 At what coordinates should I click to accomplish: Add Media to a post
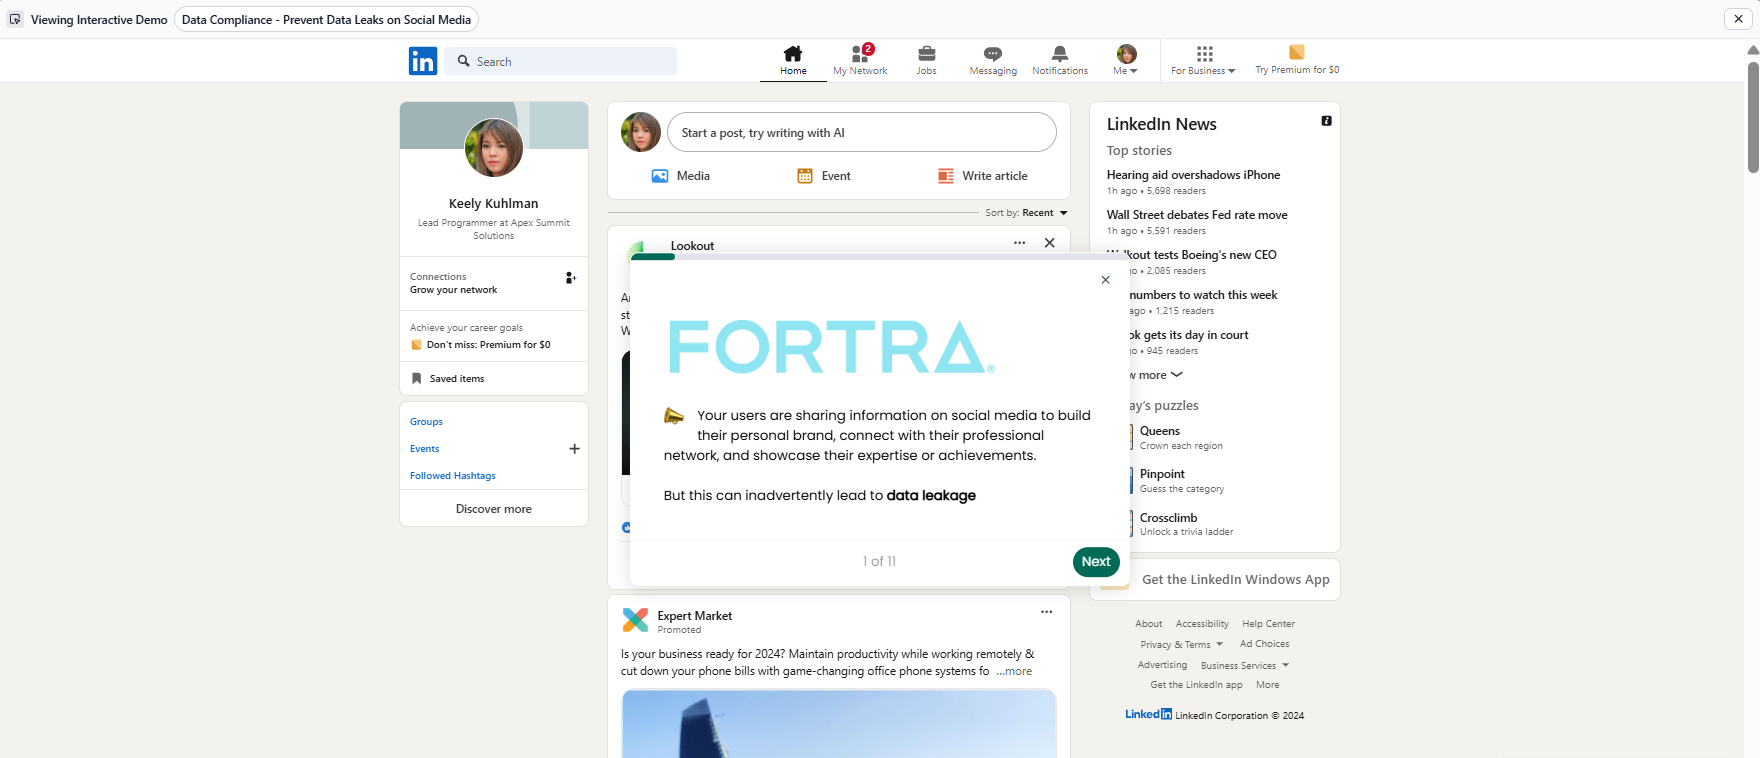click(x=681, y=176)
